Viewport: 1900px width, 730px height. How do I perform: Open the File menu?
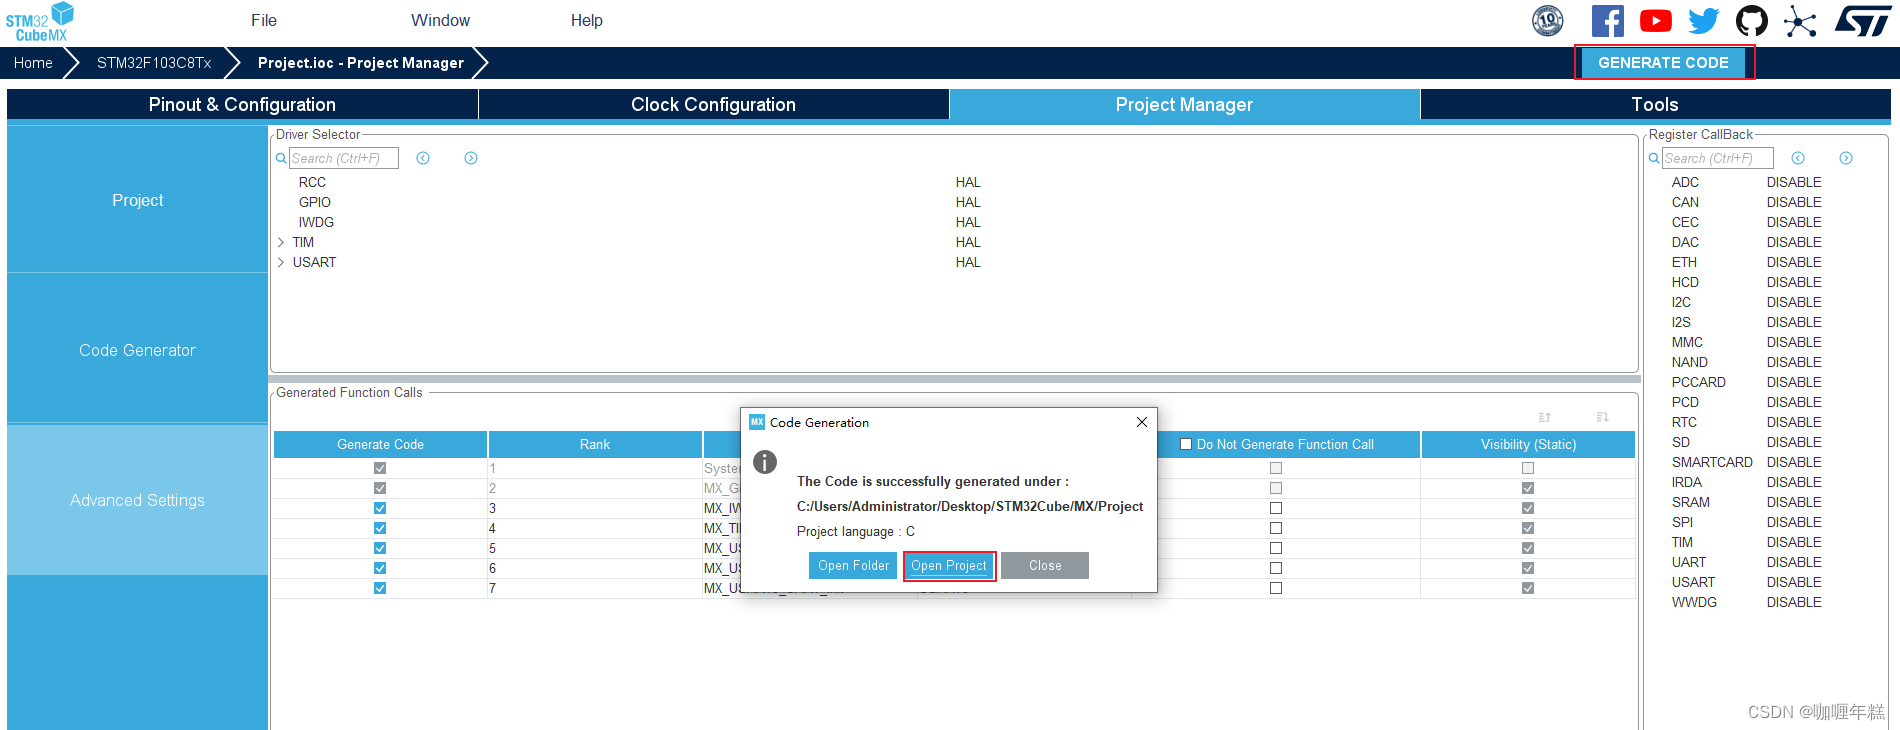coord(264,20)
